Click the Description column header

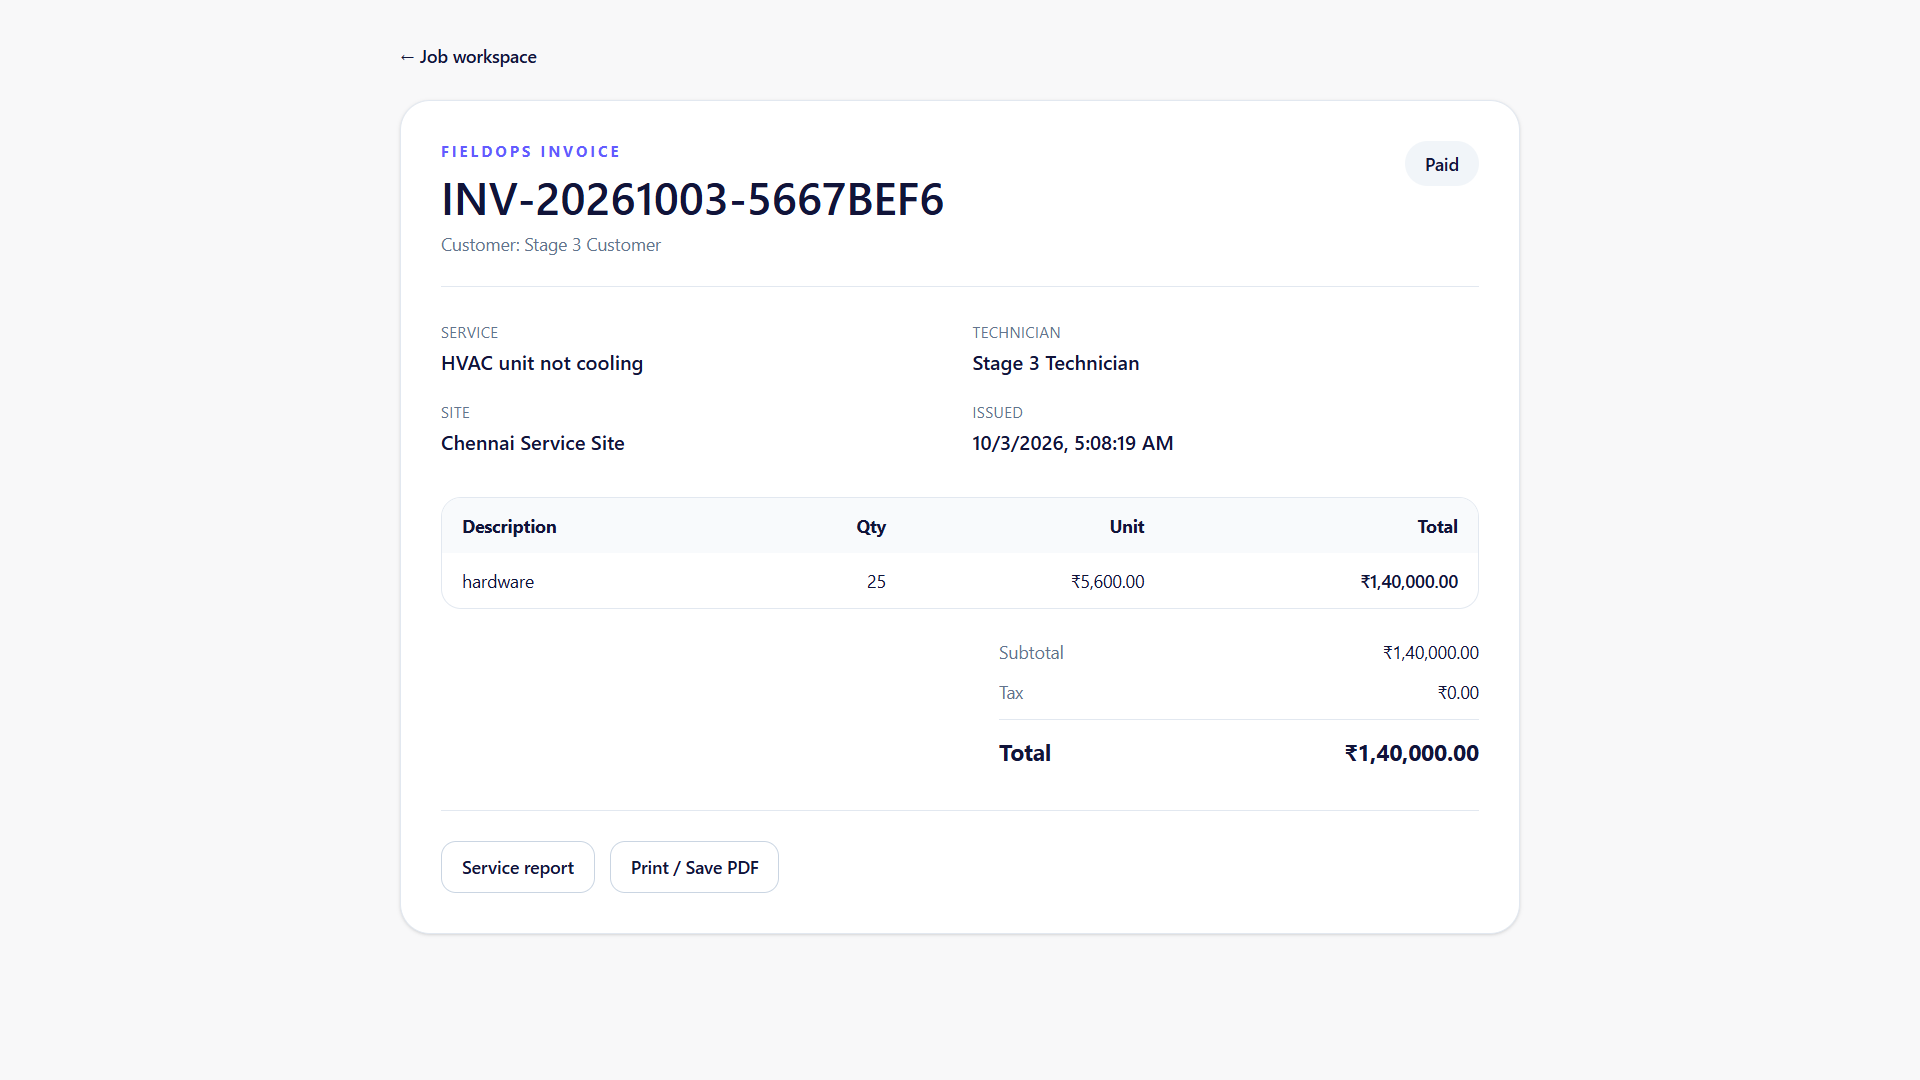pyautogui.click(x=509, y=527)
